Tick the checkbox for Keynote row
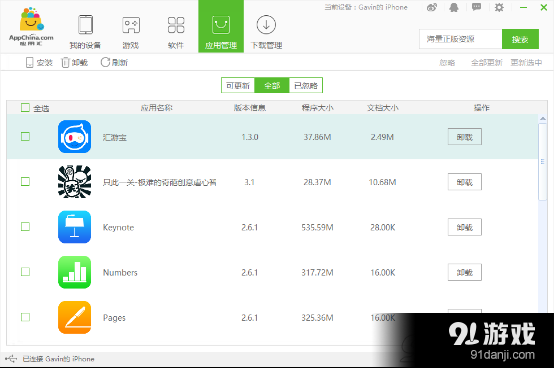Image resolution: width=554 pixels, height=368 pixels. click(x=25, y=227)
